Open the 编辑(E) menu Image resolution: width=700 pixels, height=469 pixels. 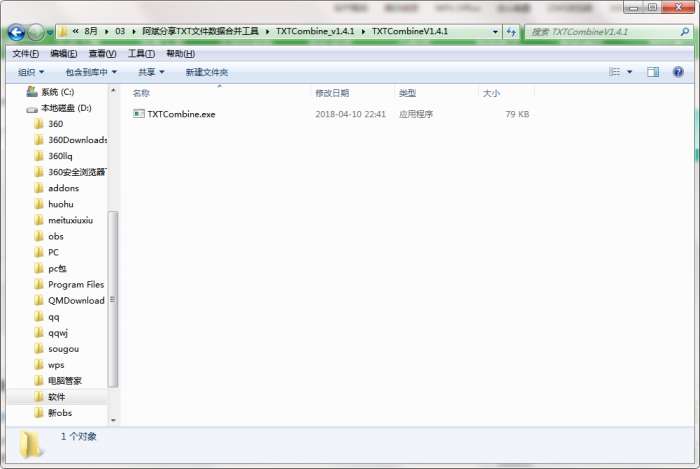pos(63,54)
